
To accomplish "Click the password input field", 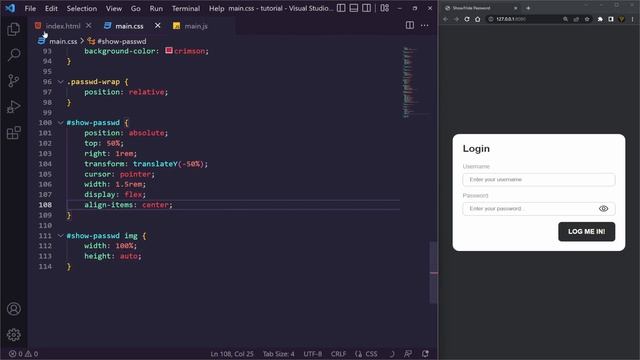I will point(539,209).
